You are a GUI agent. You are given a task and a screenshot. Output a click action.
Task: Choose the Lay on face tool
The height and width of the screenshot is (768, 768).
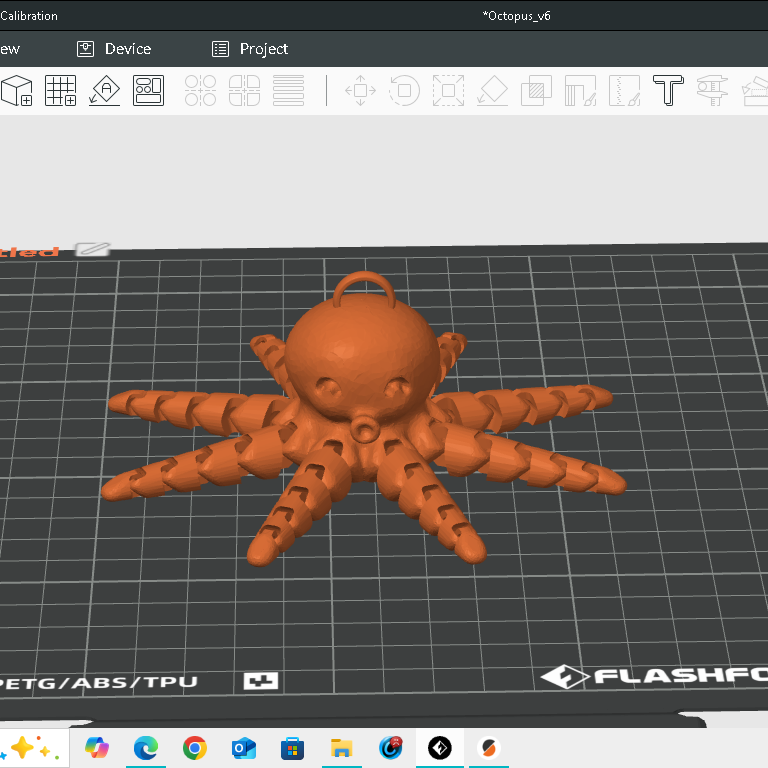click(492, 91)
